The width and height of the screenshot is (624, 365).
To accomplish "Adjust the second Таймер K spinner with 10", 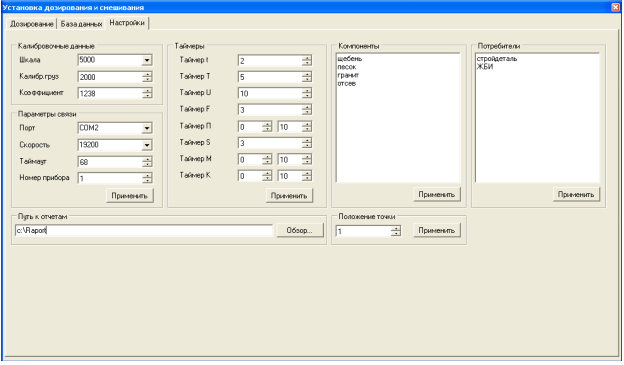I will [x=307, y=176].
